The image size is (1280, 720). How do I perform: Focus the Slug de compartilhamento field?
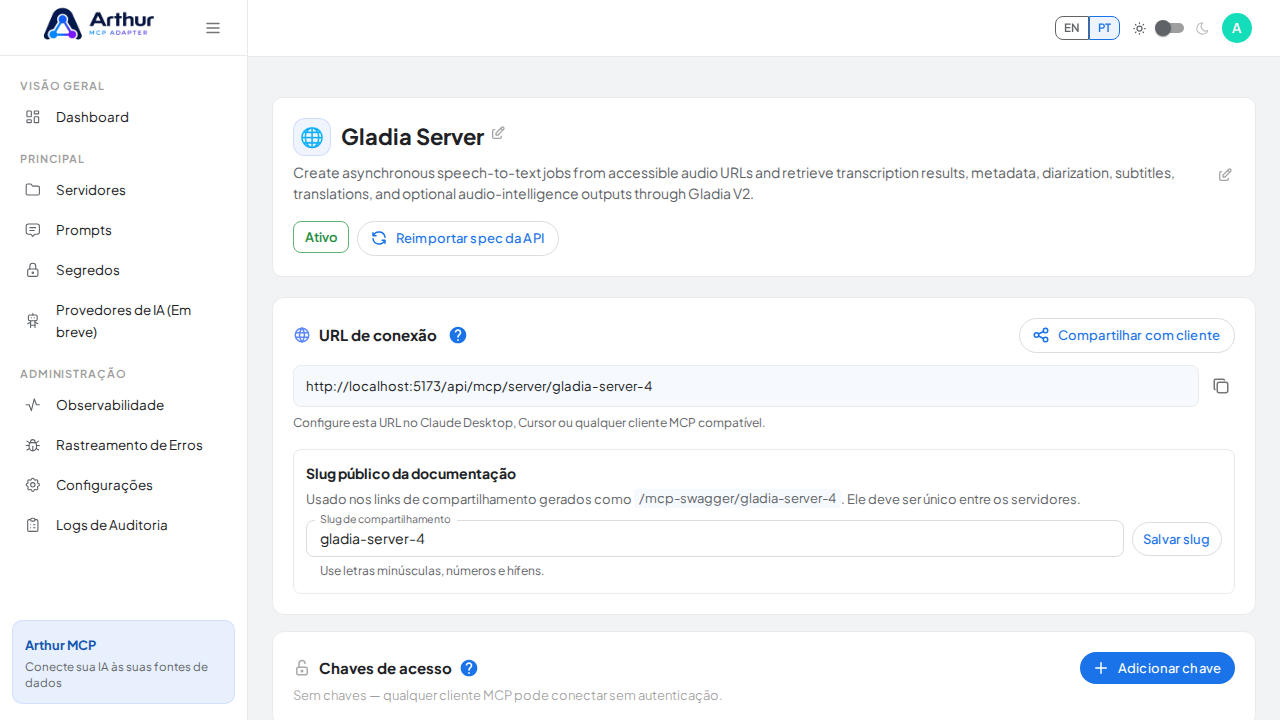tap(715, 539)
